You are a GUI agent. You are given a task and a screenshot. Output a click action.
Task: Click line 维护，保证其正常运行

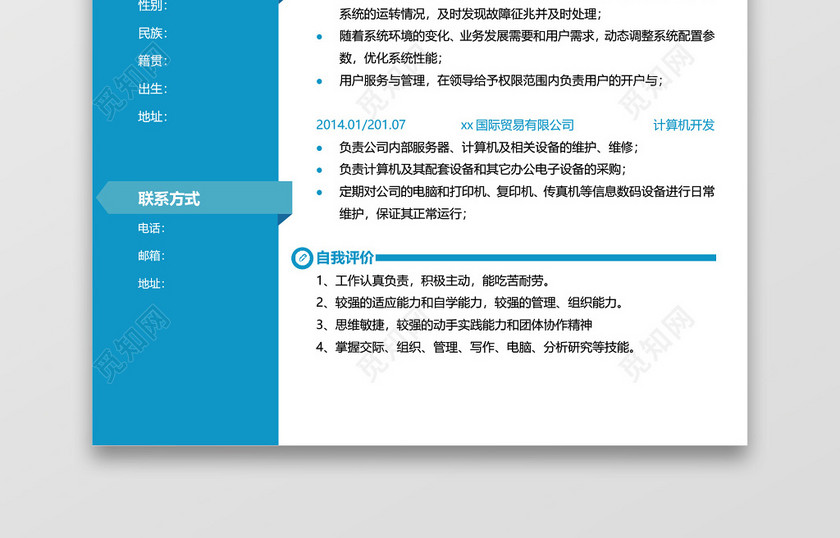(x=403, y=214)
